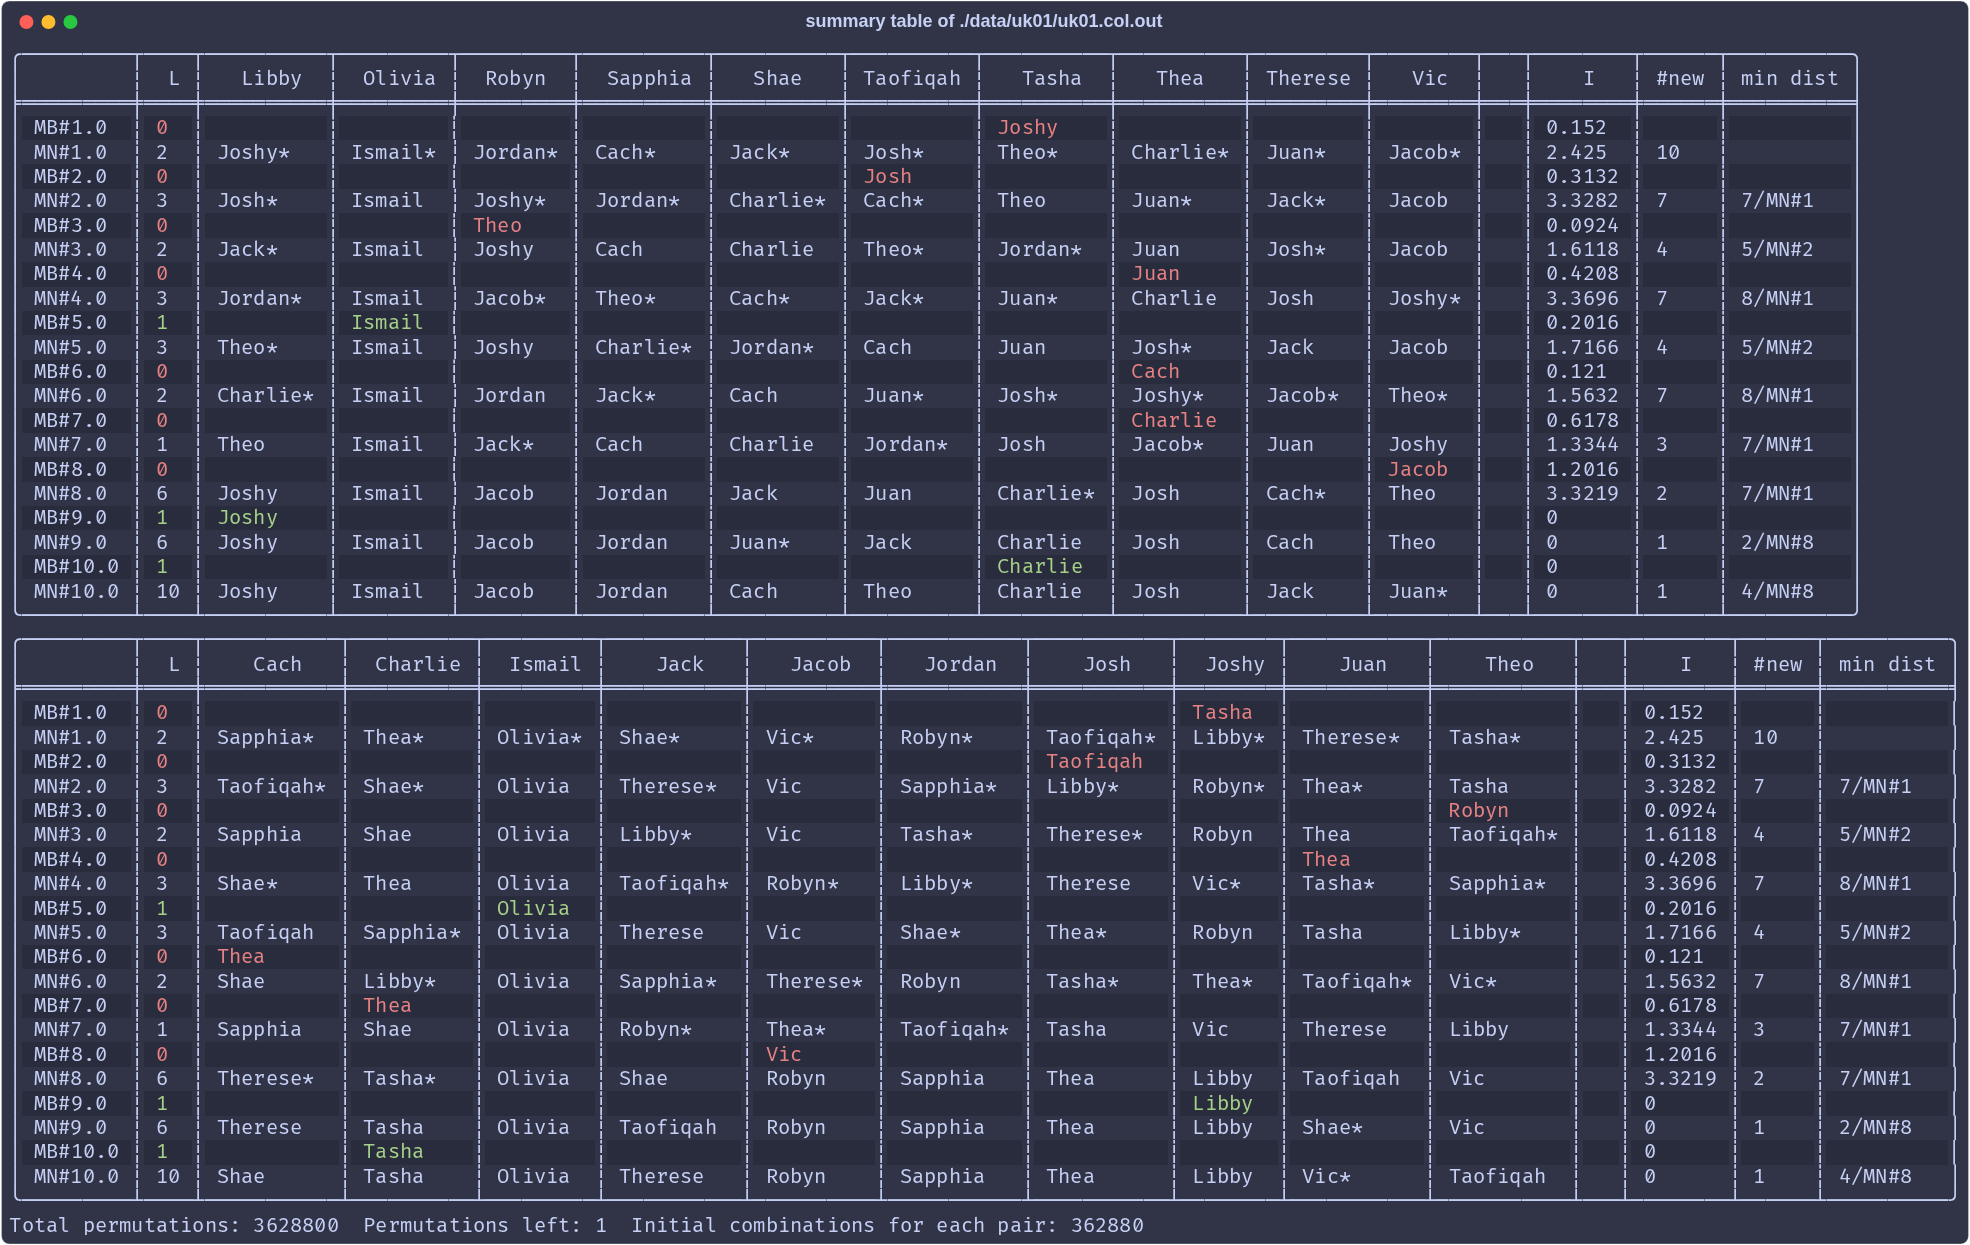Click 'Total permutations: 3628800' in status line

(x=174, y=1225)
